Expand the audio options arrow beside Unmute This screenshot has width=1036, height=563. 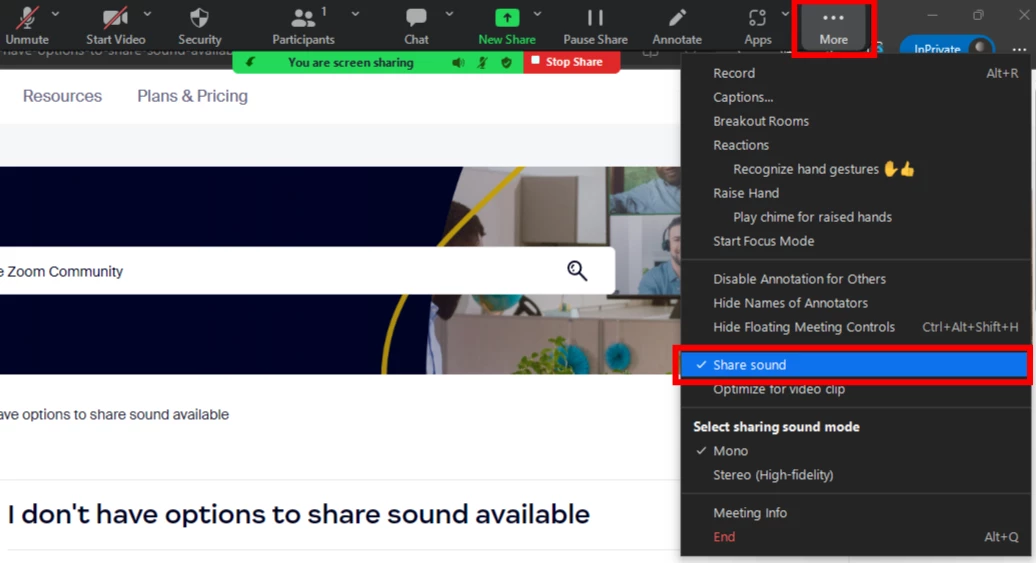pos(56,13)
